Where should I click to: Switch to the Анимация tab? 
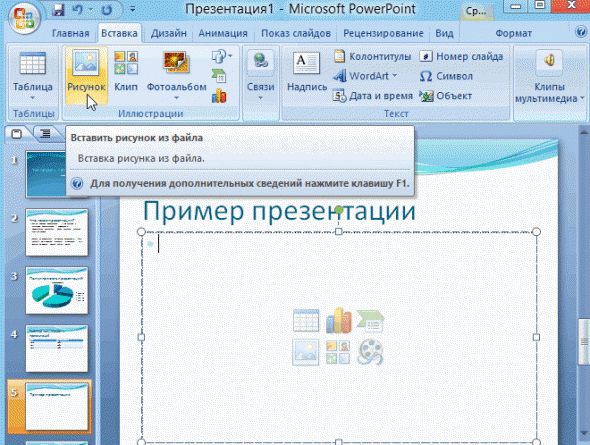click(x=223, y=33)
